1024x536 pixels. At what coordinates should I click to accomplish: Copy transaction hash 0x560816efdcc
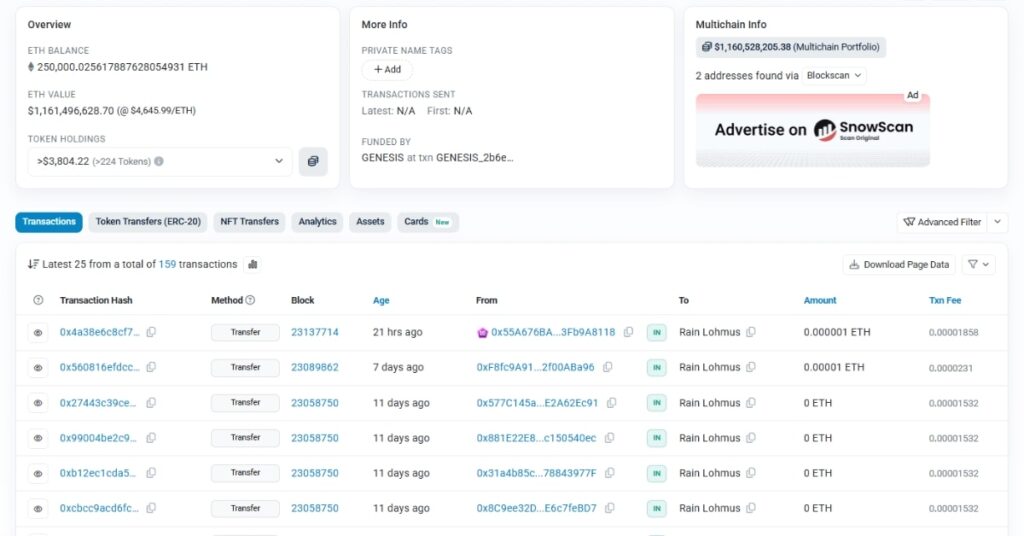[x=151, y=368]
